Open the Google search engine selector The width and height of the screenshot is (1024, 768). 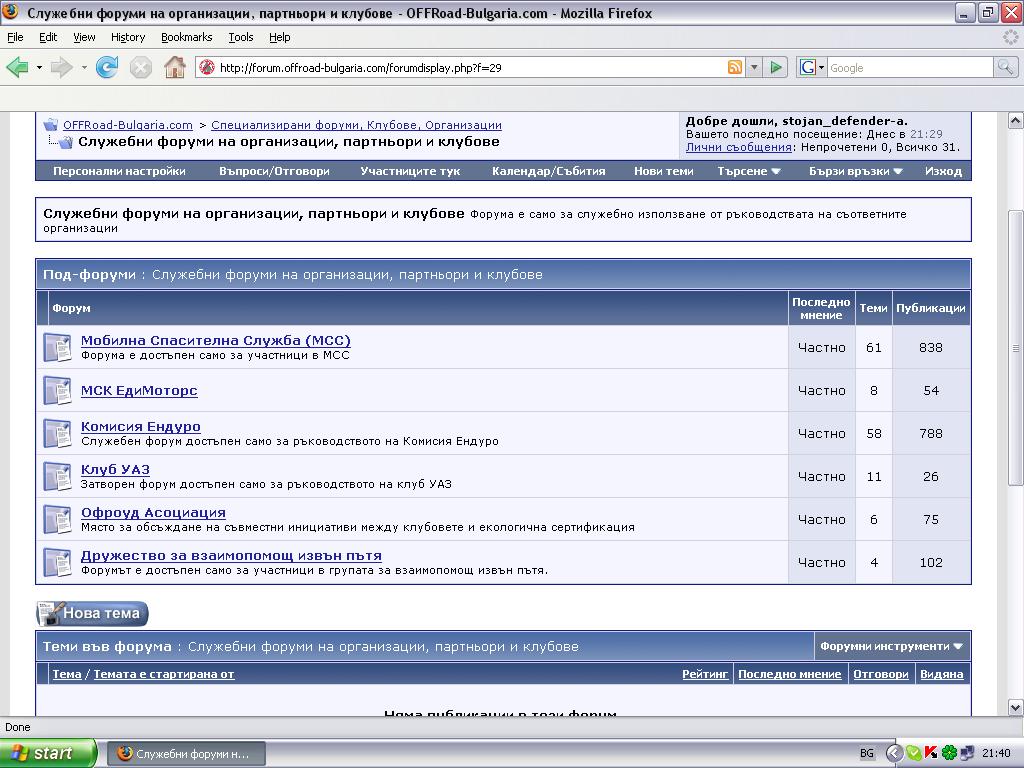coord(811,67)
